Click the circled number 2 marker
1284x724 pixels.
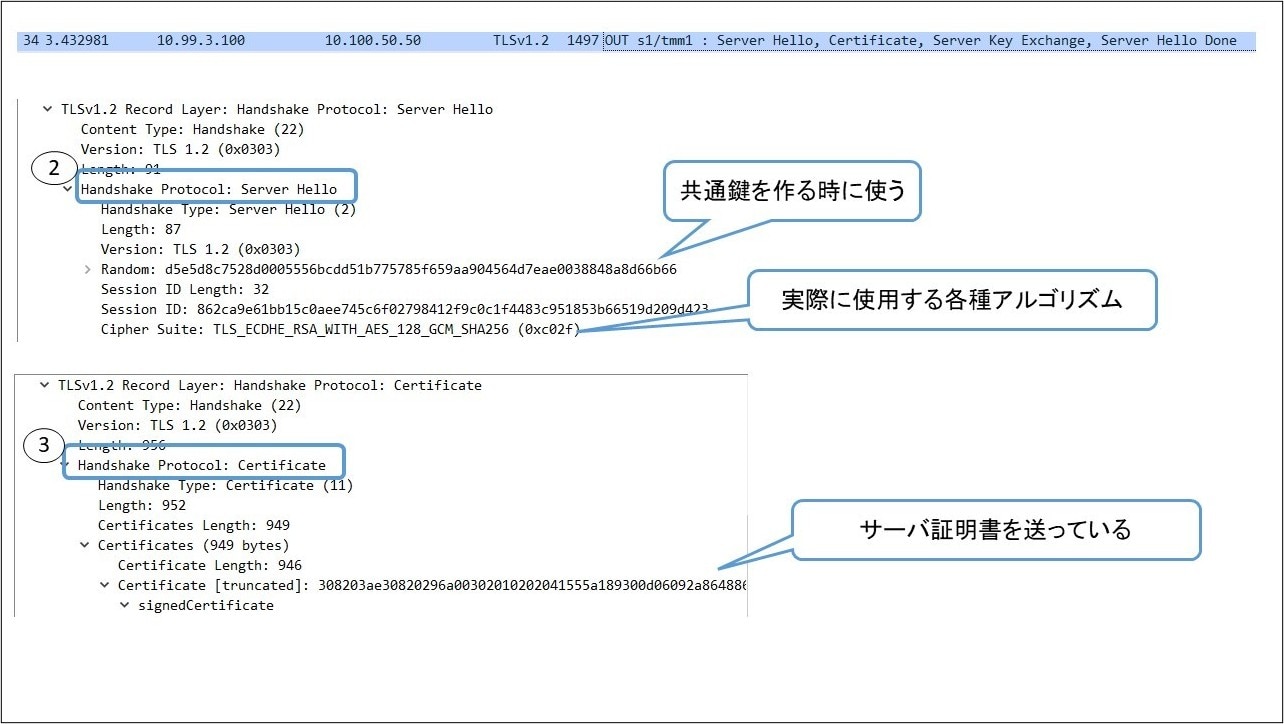click(x=55, y=169)
